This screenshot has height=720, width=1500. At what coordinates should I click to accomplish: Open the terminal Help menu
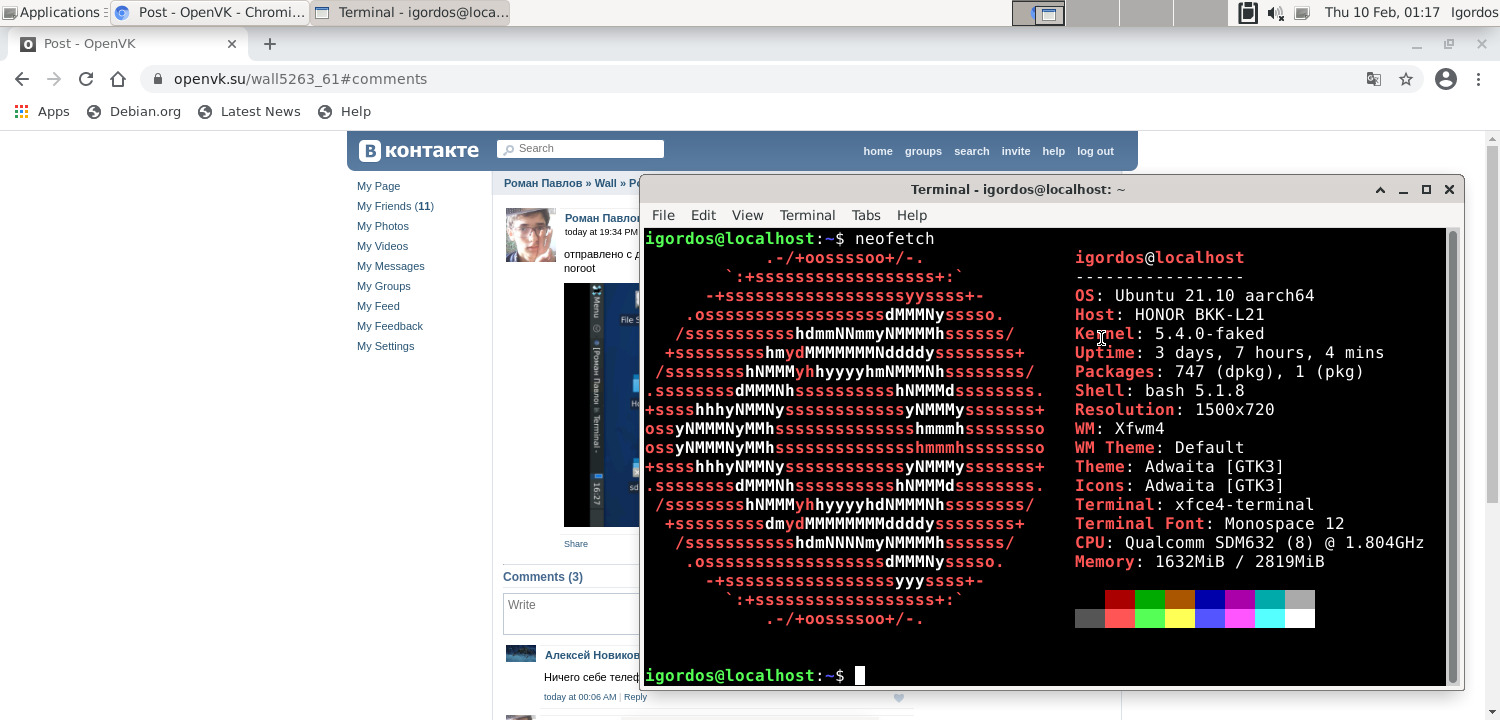click(912, 215)
